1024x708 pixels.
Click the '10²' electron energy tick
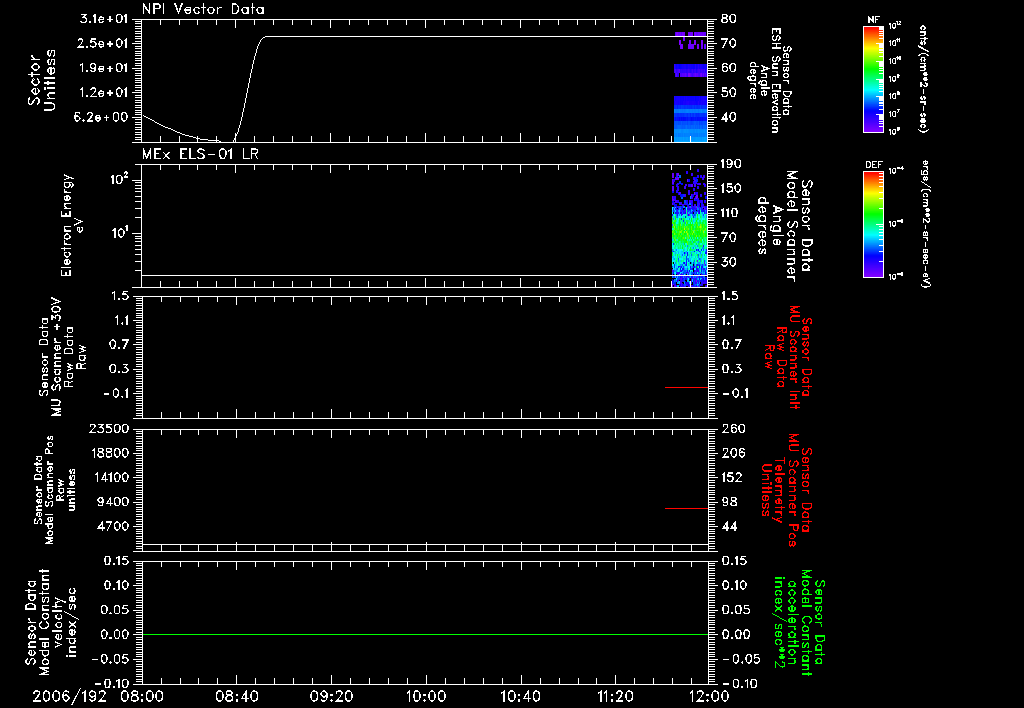120,179
